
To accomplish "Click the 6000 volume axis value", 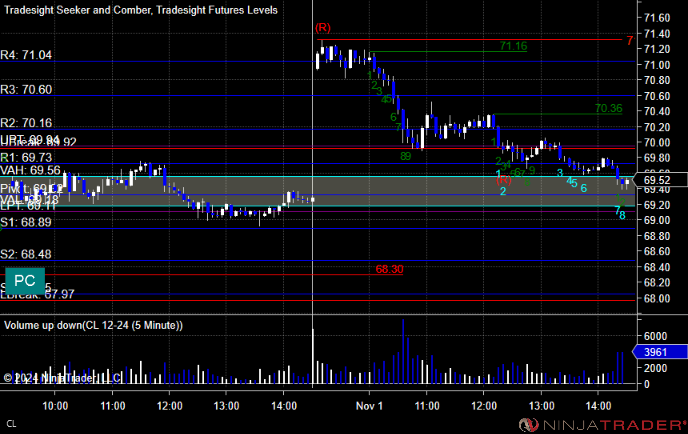I will click(x=656, y=336).
